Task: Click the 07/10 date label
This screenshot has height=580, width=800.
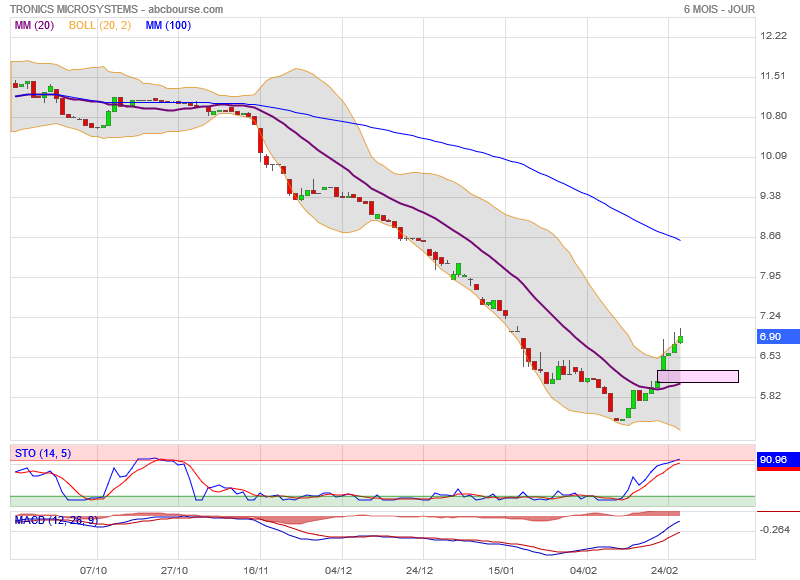Action: point(93,570)
